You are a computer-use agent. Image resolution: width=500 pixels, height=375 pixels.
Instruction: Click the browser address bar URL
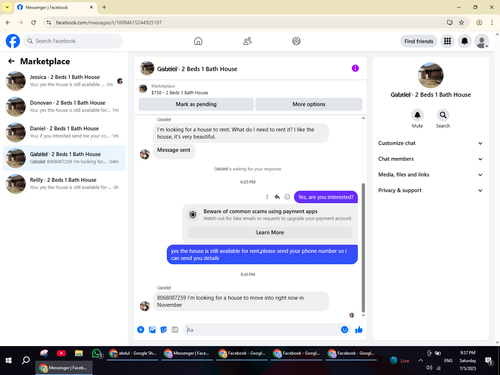pyautogui.click(x=109, y=22)
